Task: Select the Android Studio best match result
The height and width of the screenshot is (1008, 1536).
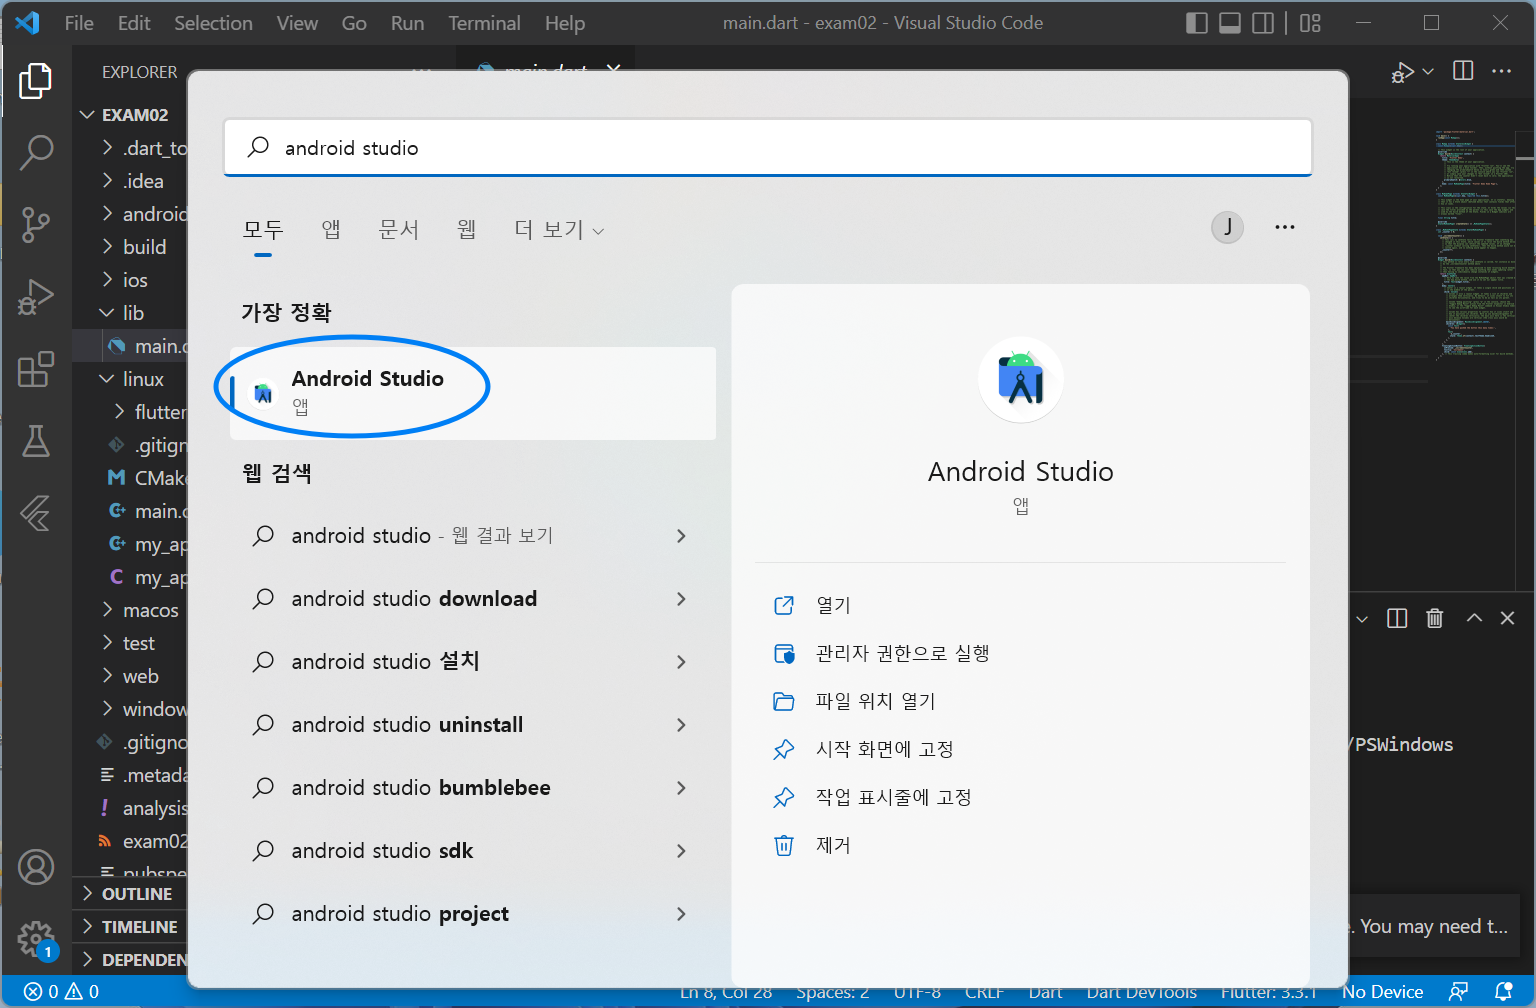Action: click(x=473, y=393)
